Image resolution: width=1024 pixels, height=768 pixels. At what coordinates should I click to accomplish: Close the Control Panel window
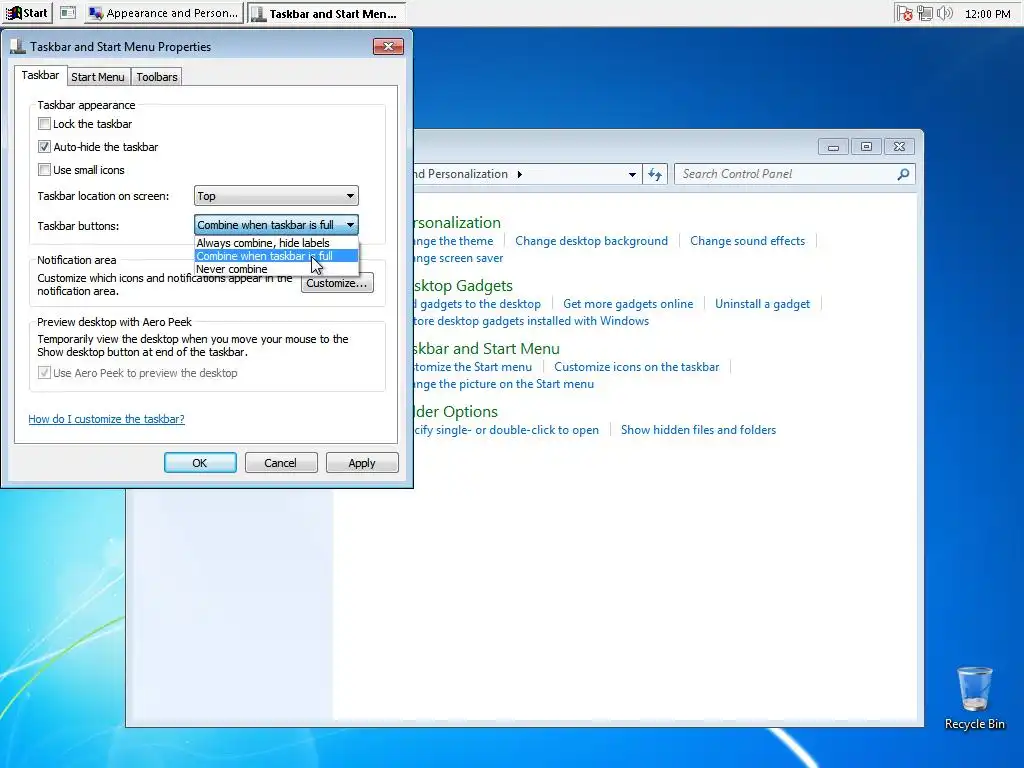(899, 147)
